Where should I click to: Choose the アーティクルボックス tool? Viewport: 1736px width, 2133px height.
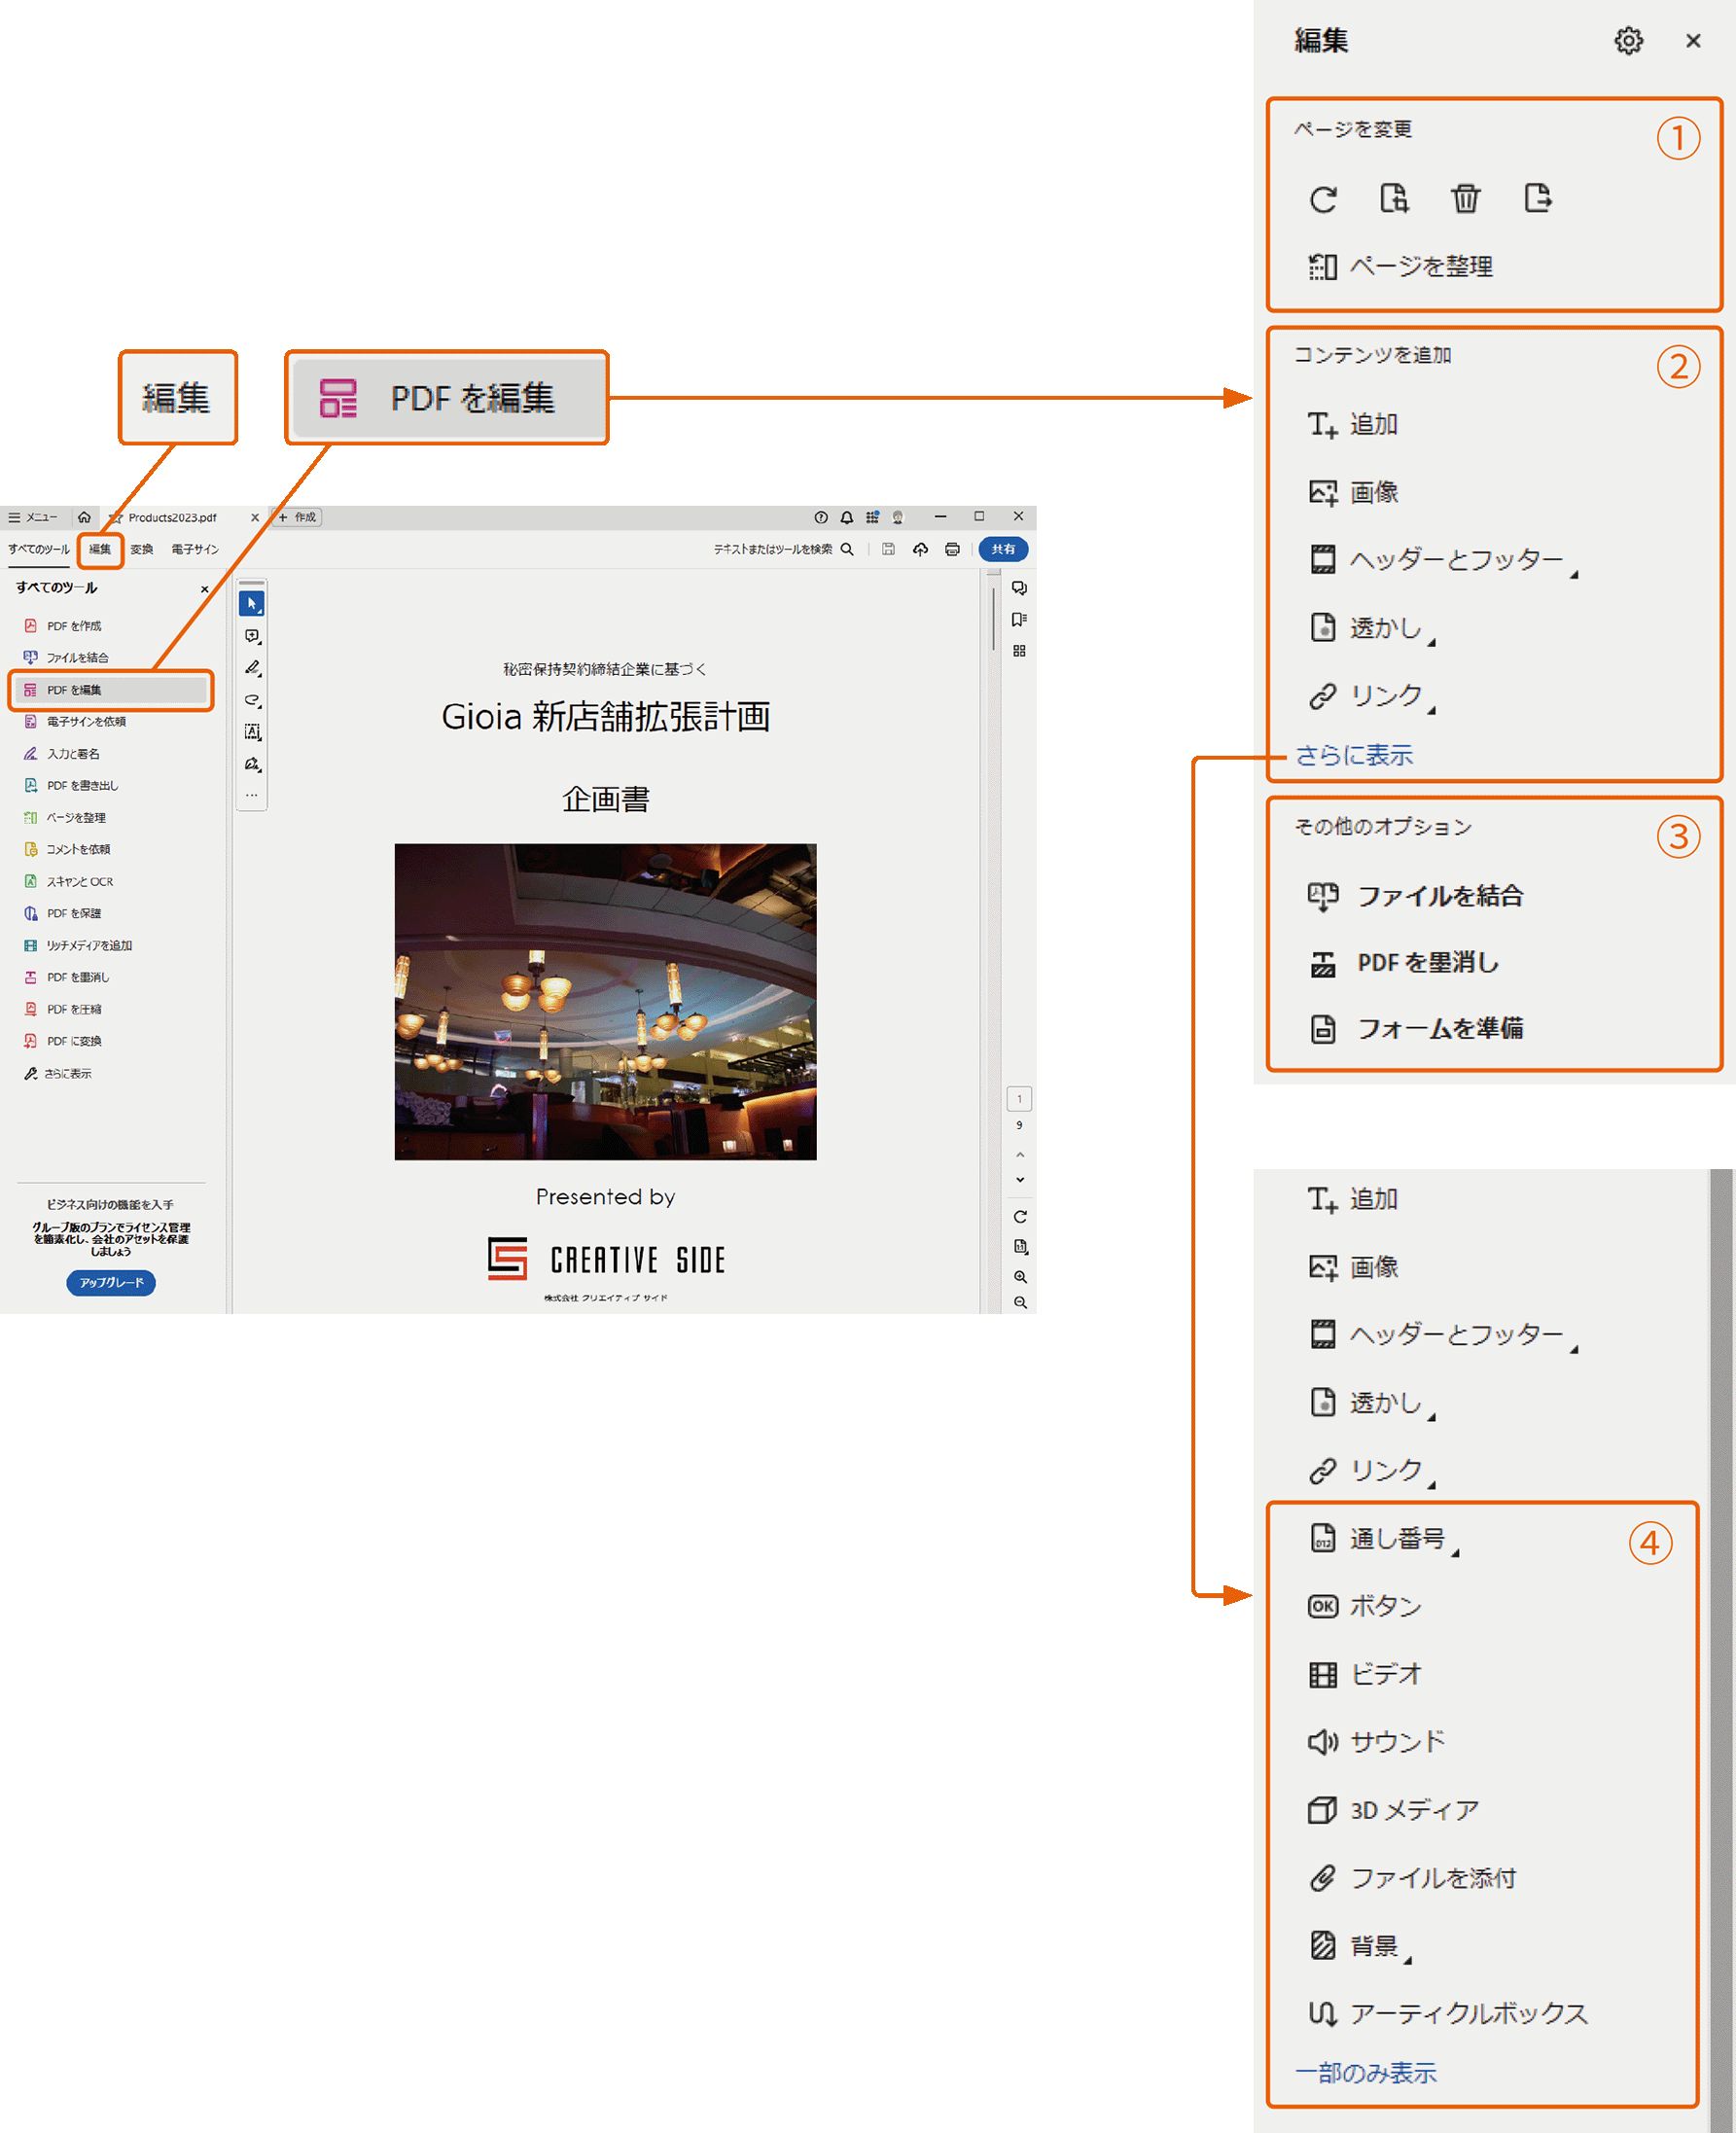(x=1448, y=2013)
